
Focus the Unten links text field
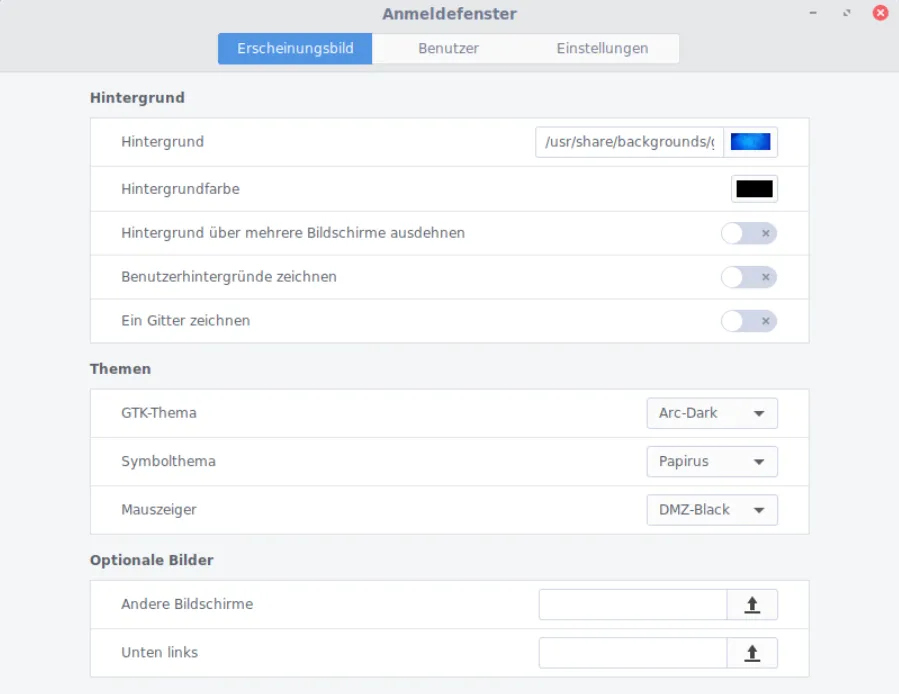click(632, 653)
